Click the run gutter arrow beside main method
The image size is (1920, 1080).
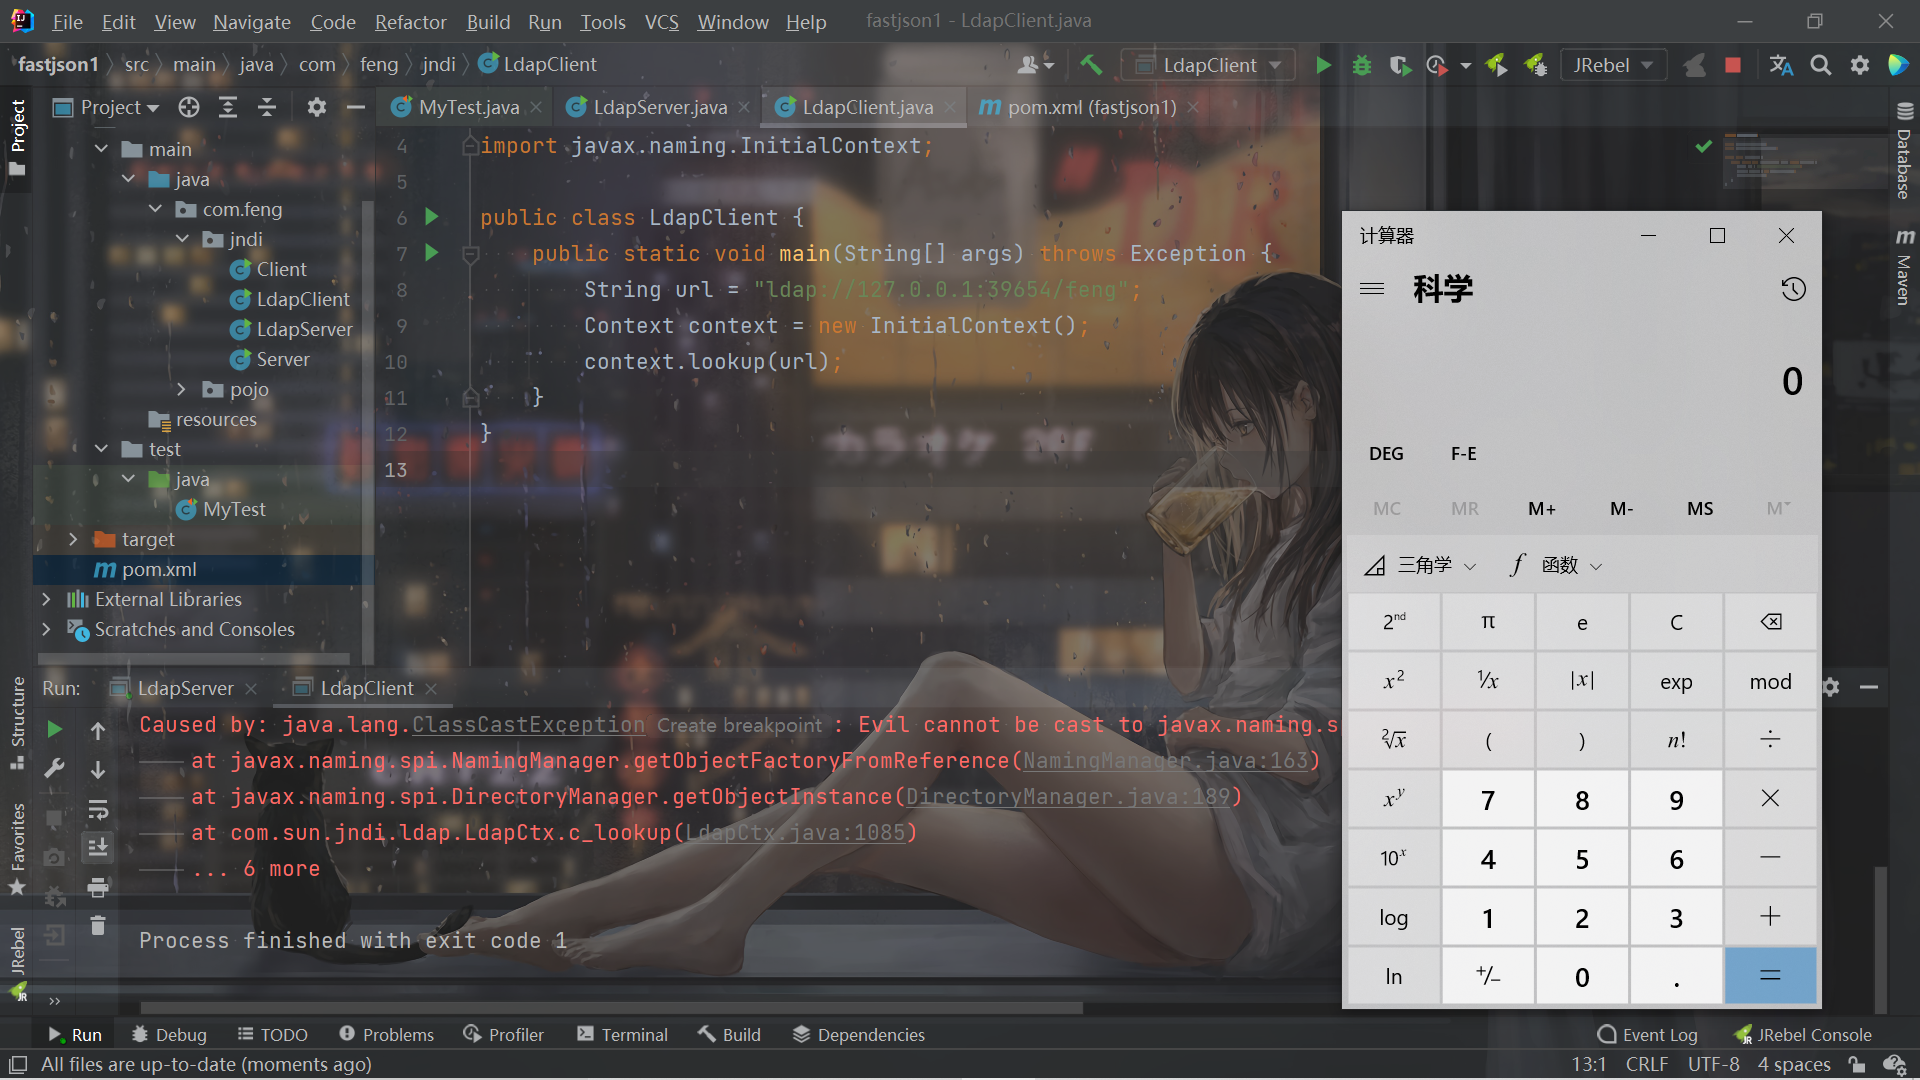point(432,253)
